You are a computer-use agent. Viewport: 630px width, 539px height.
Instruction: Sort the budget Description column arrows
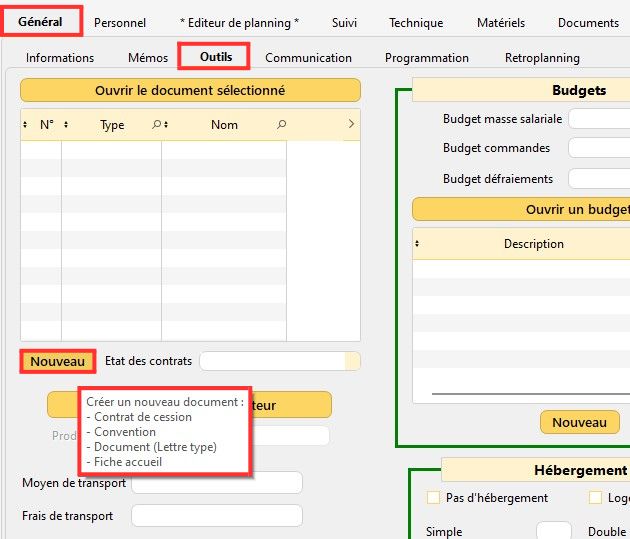coord(417,243)
